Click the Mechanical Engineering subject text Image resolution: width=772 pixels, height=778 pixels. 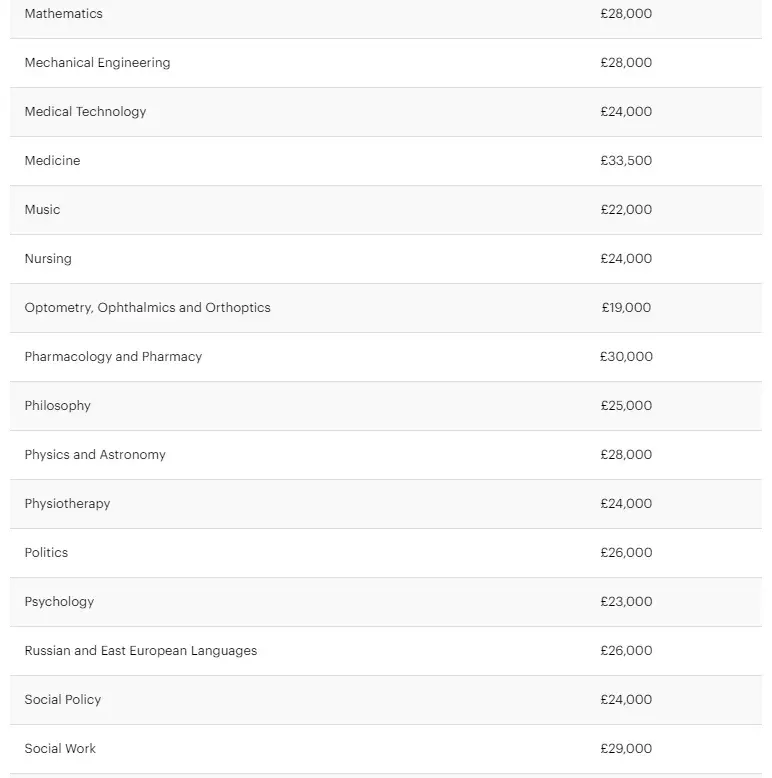pyautogui.click(x=97, y=63)
